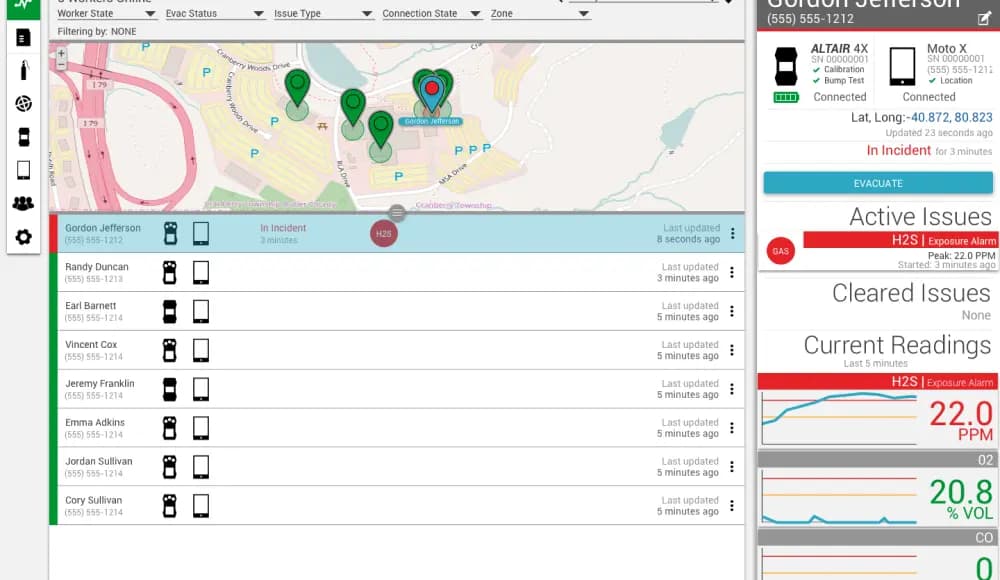Click the edit icon next to Gordon Jefferson's name
The height and width of the screenshot is (580, 1000).
(983, 18)
